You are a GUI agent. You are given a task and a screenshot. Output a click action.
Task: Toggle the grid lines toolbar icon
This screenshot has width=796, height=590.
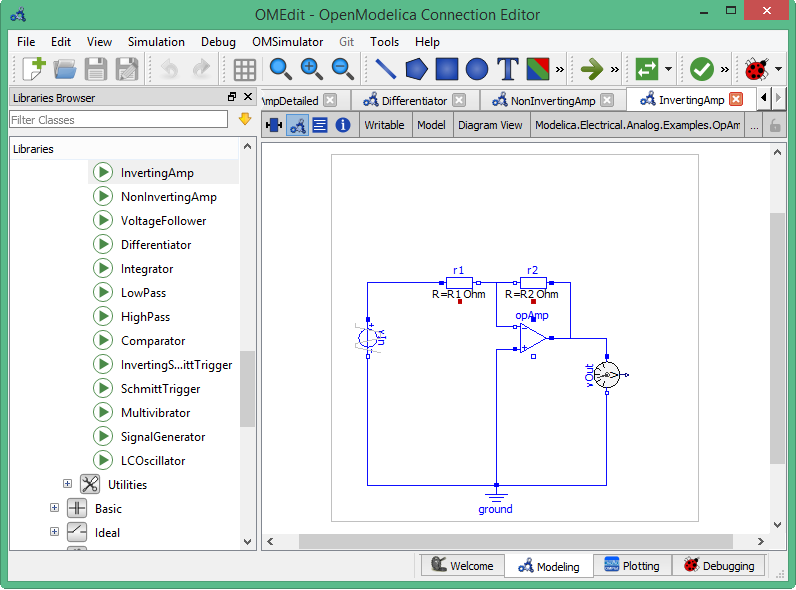coord(244,69)
